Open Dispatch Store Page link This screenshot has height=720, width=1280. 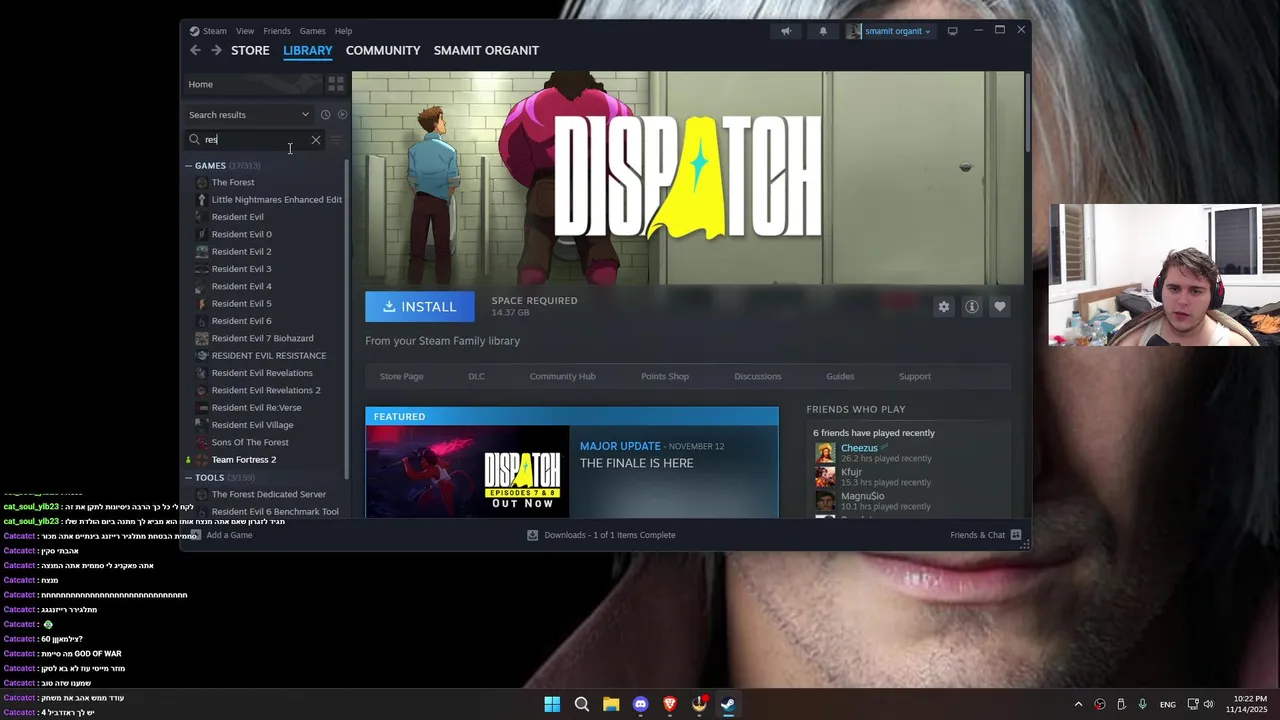[402, 376]
